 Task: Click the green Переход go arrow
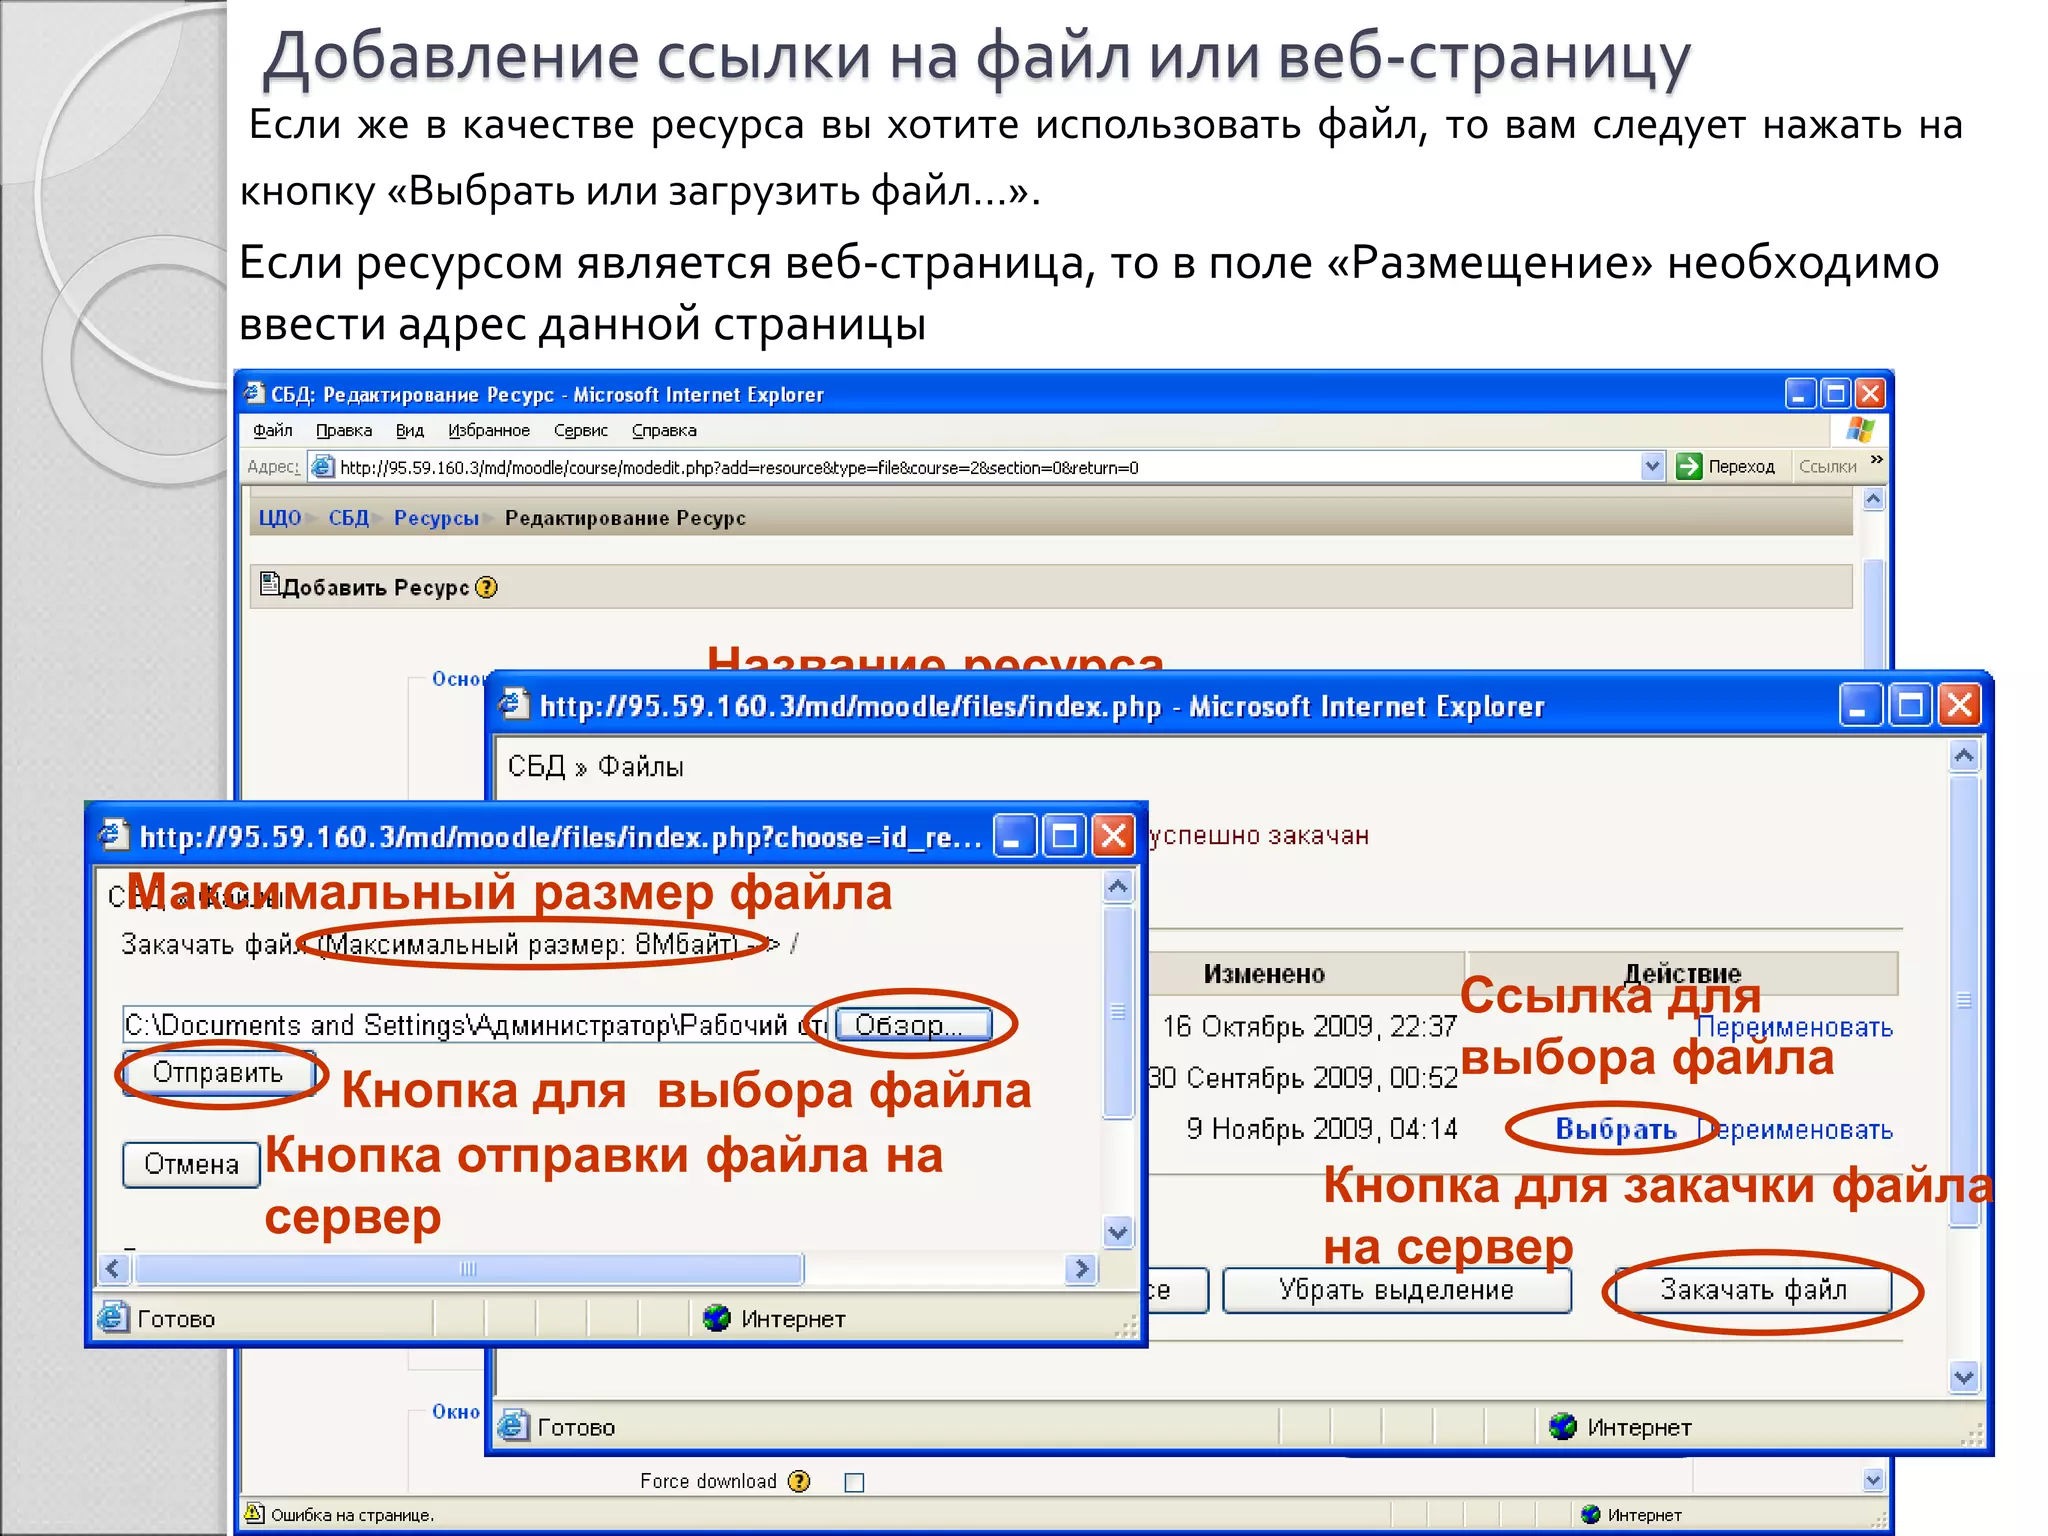[x=1689, y=466]
